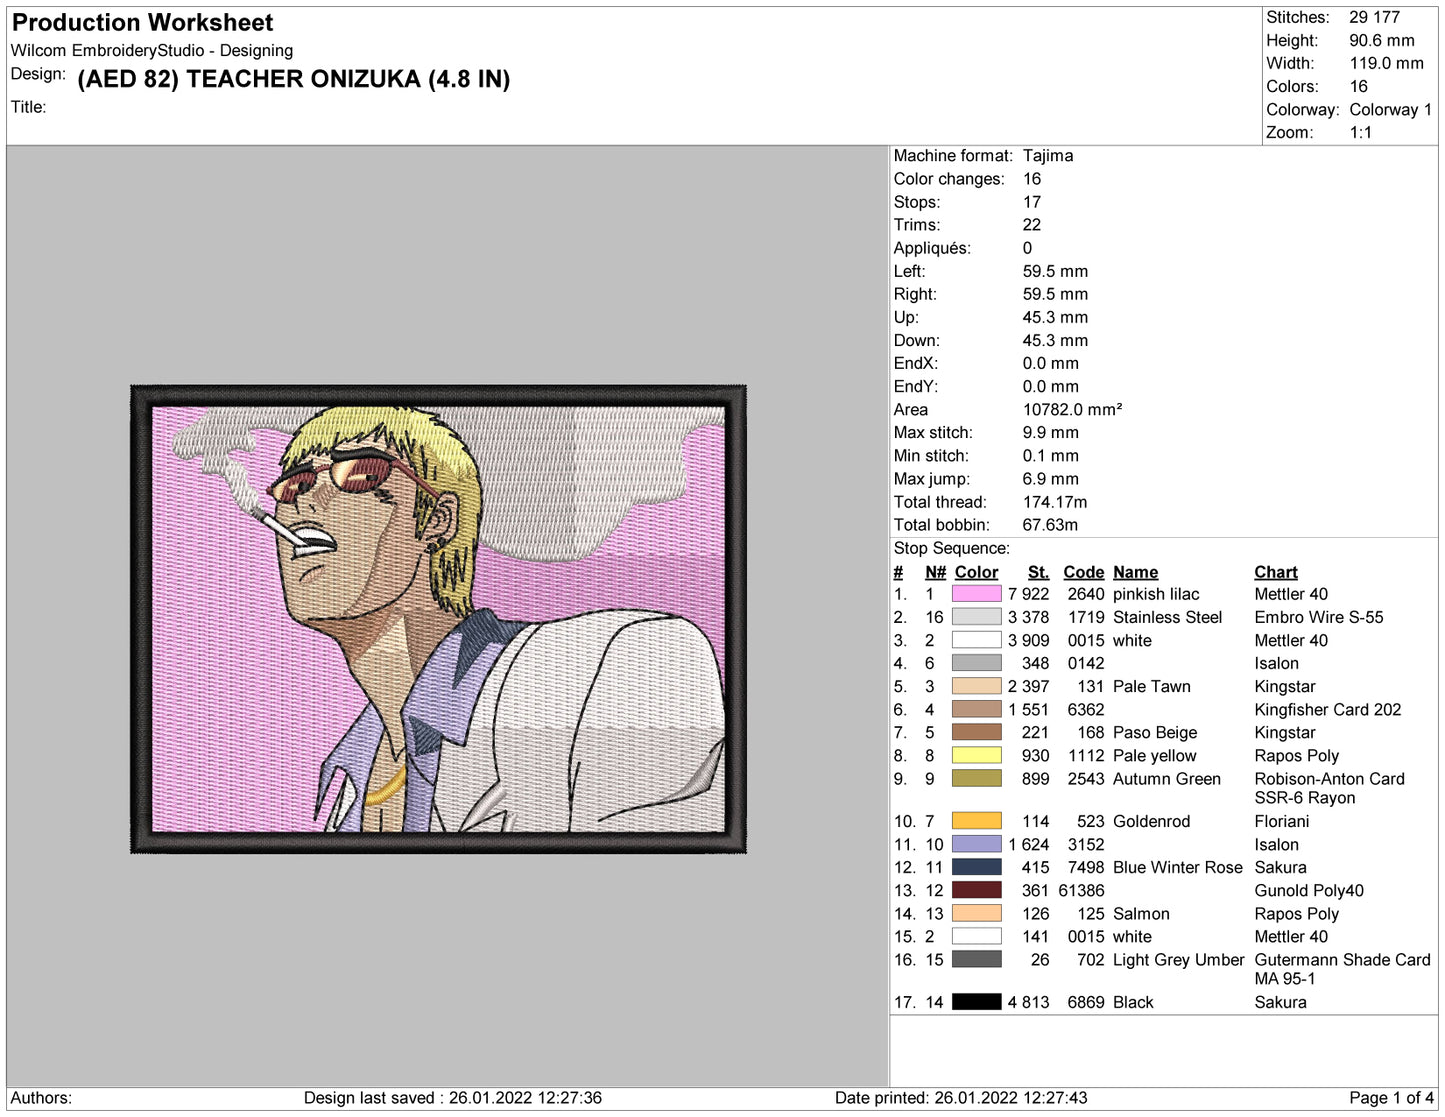This screenshot has height=1117, width=1445.
Task: Click the Autumn Green color swatch
Action: coord(976,778)
